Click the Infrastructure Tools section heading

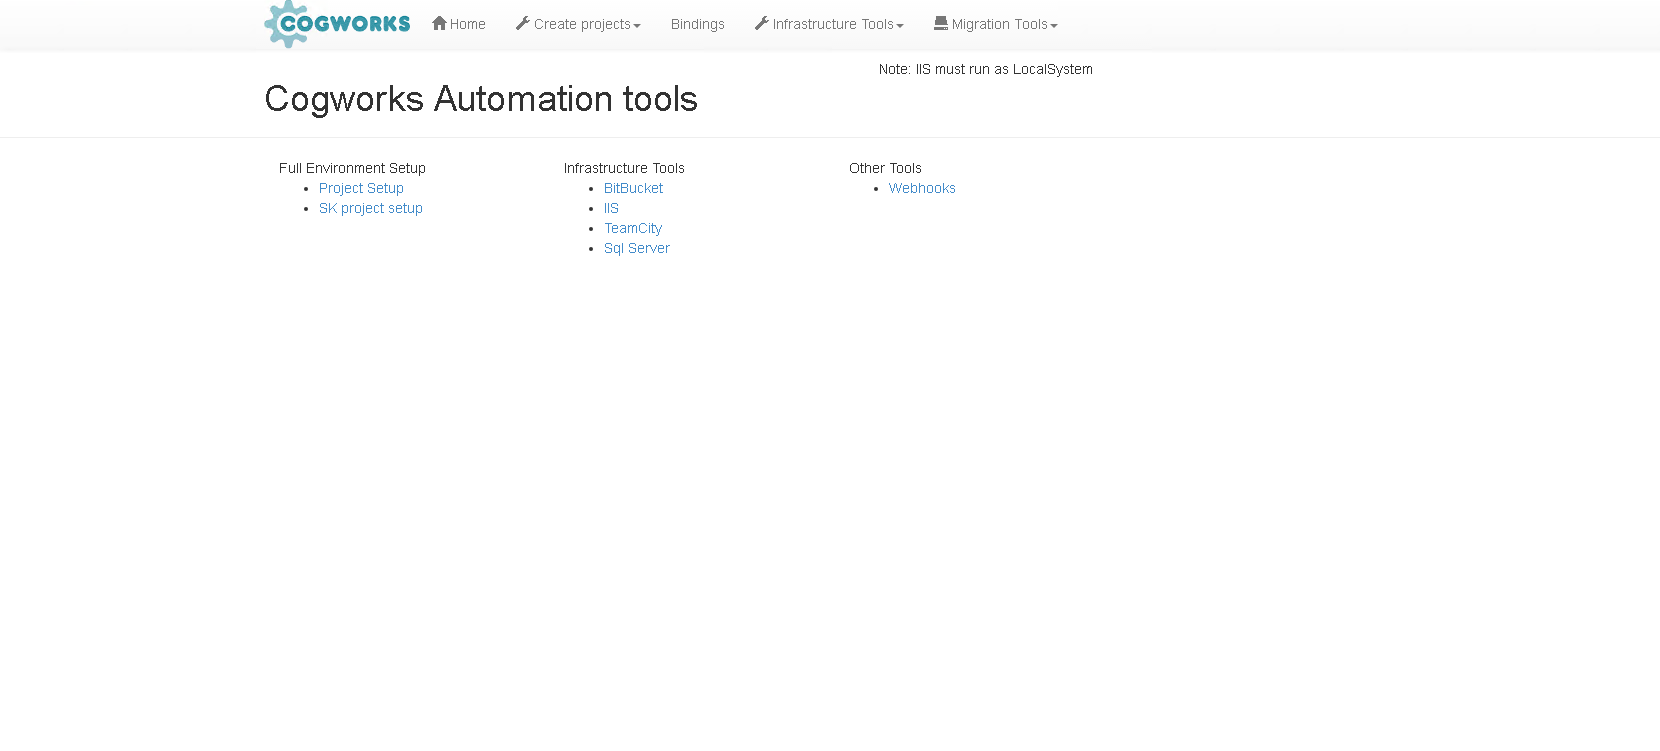pyautogui.click(x=624, y=168)
